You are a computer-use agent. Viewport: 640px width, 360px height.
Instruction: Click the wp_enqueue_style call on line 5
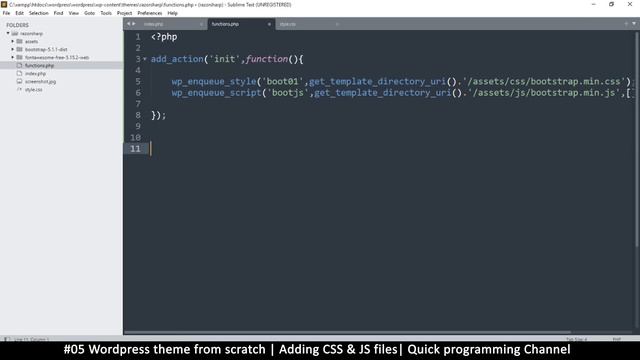(214, 82)
